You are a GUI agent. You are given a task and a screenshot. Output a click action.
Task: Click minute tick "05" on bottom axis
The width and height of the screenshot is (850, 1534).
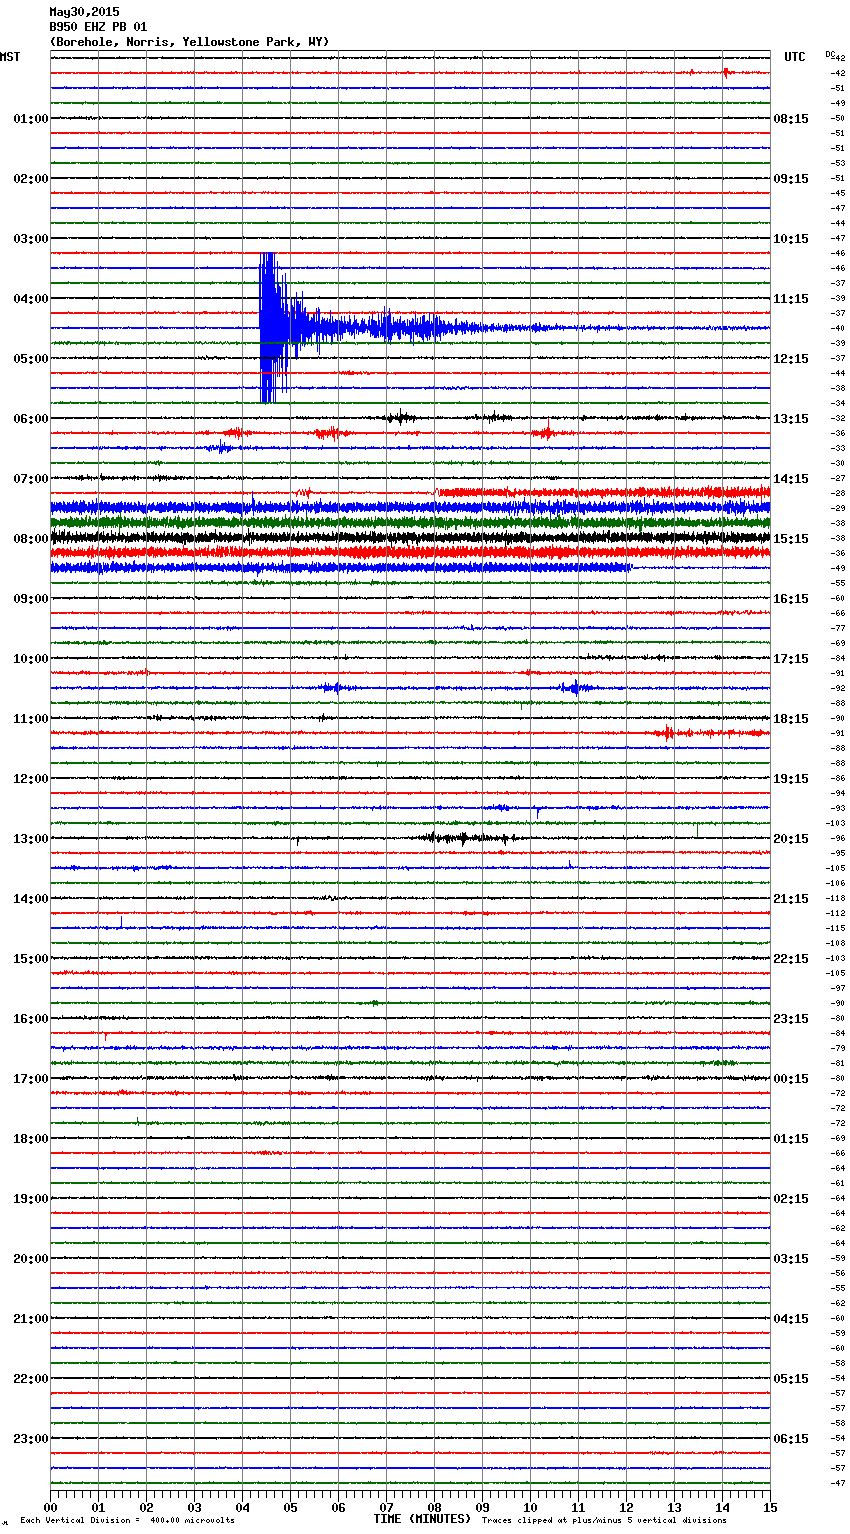click(290, 1507)
